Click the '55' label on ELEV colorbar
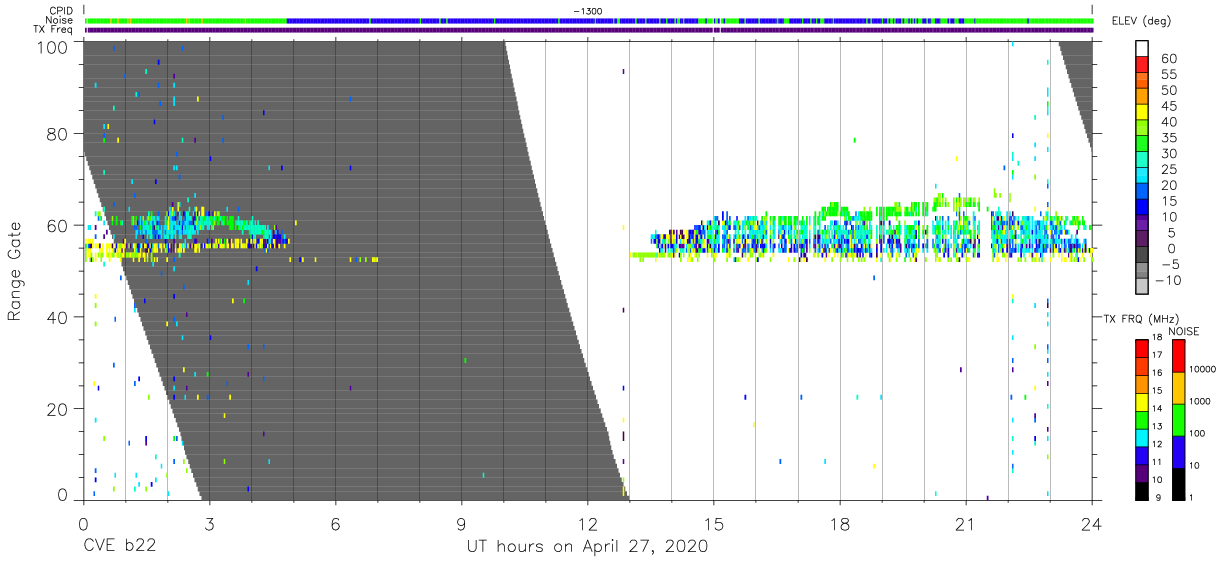This screenshot has width=1228, height=567. 1168,74
